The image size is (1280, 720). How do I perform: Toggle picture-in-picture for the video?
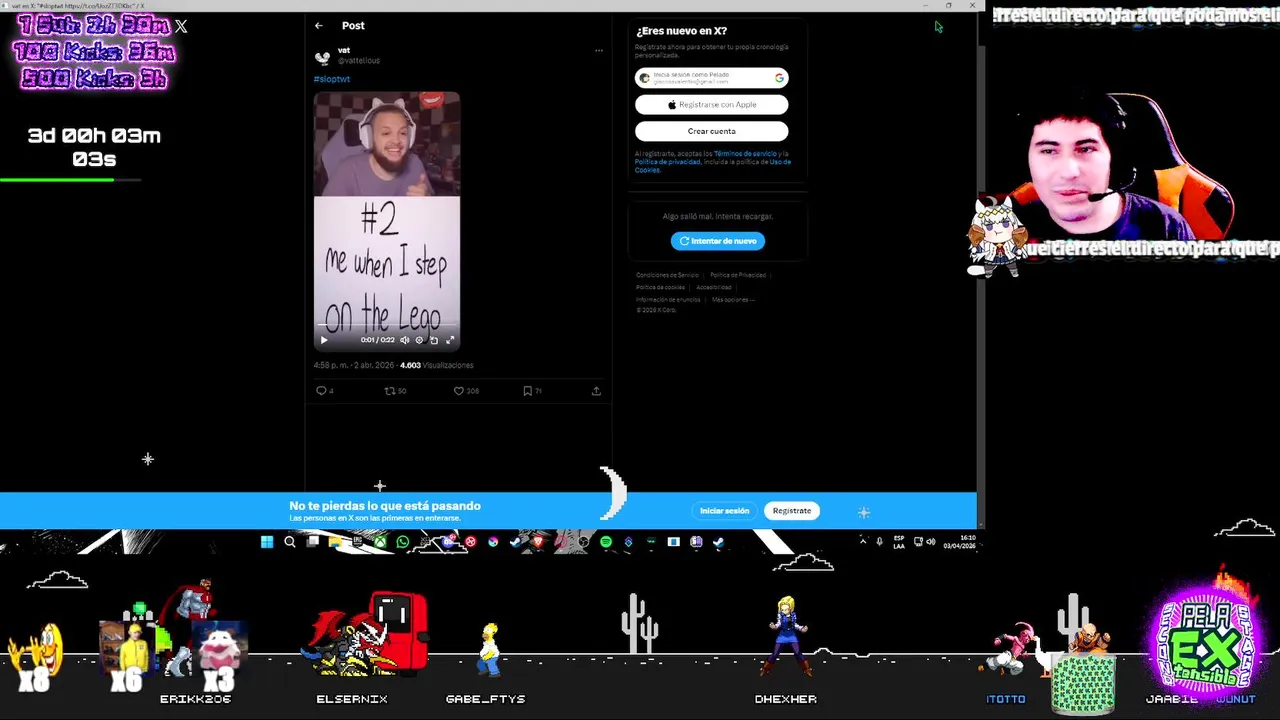(x=434, y=340)
